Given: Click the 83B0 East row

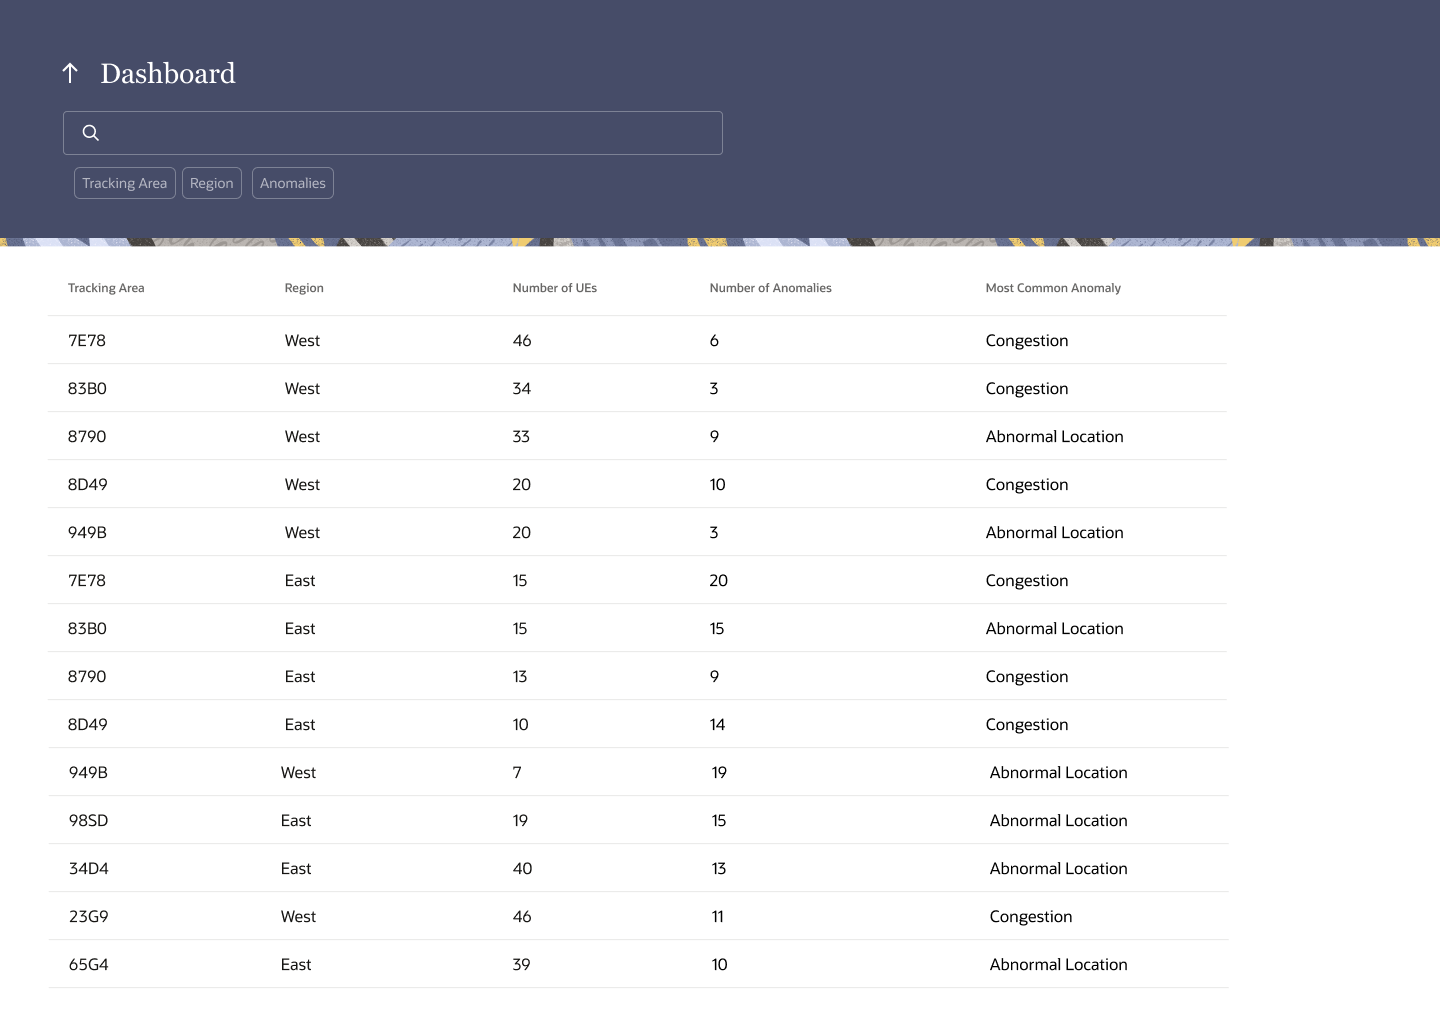Looking at the screenshot, I should [638, 628].
